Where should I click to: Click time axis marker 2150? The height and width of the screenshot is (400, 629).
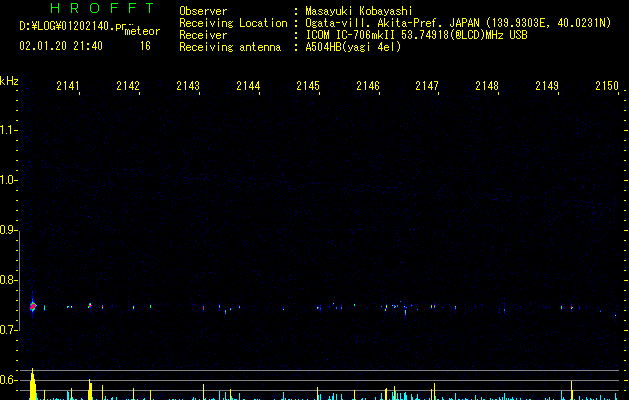607,86
